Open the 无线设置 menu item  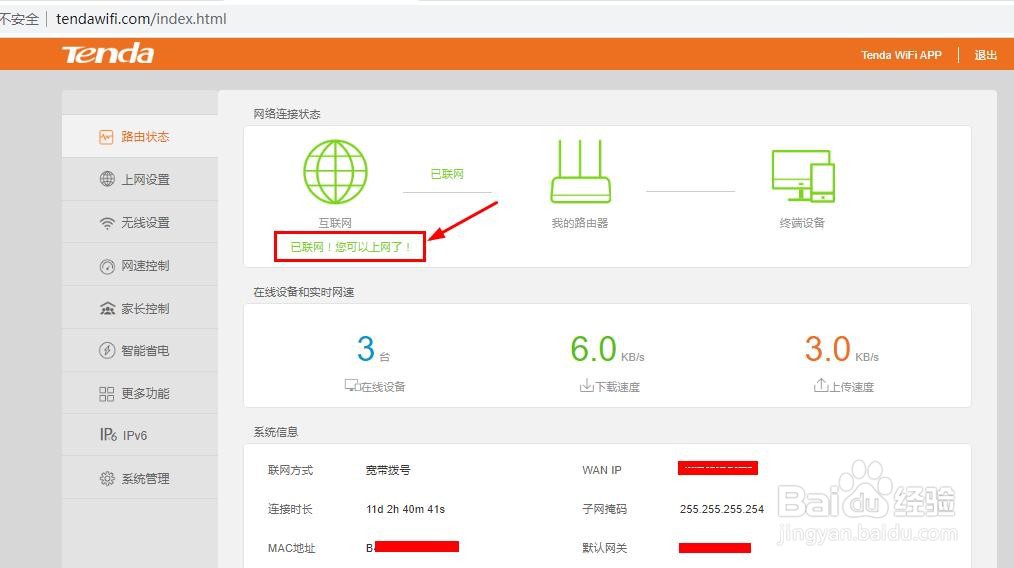tap(140, 223)
